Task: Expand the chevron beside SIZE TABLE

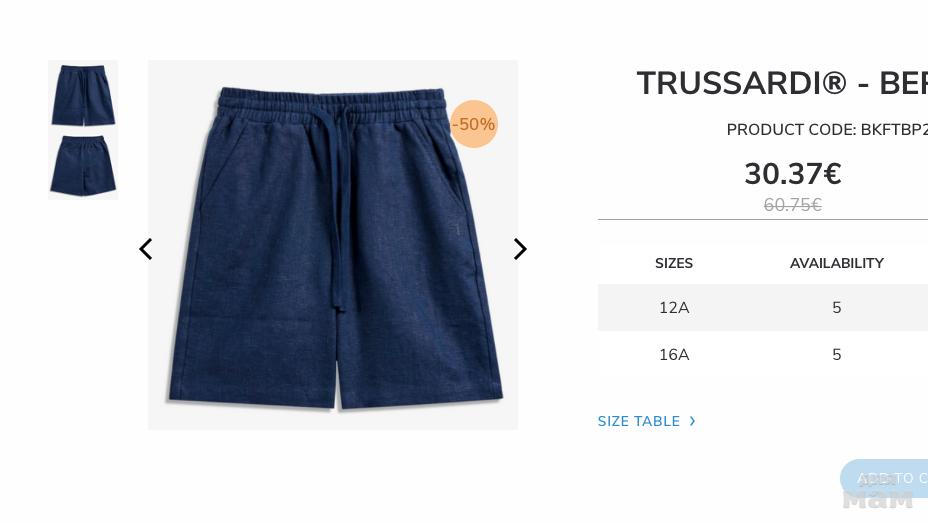Action: tap(692, 421)
